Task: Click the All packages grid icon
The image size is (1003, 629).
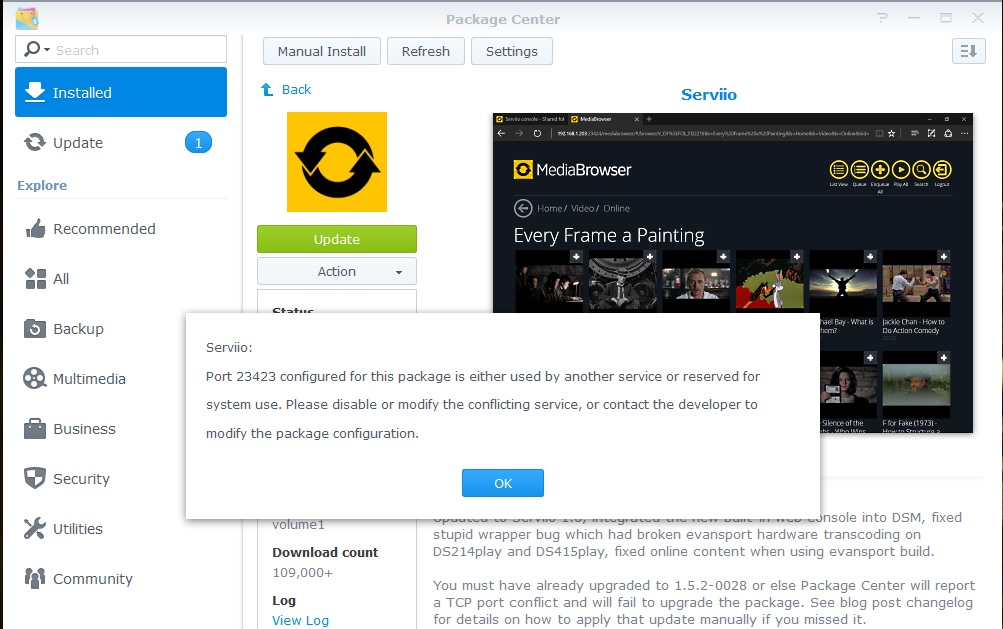Action: pyautogui.click(x=35, y=278)
